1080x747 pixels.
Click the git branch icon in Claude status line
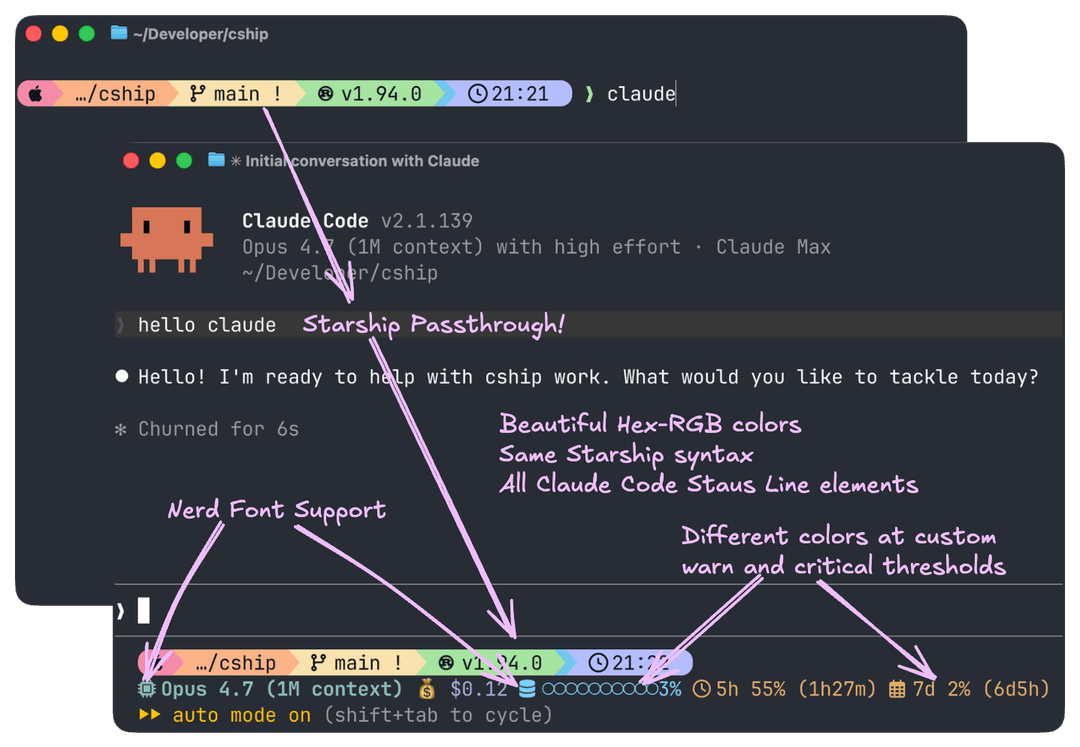click(318, 662)
